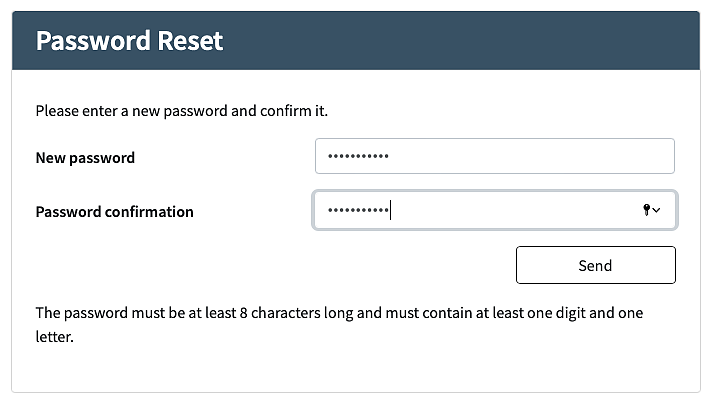Expand the password autofill chevron arrow
This screenshot has height=402, width=707.
coord(658,210)
